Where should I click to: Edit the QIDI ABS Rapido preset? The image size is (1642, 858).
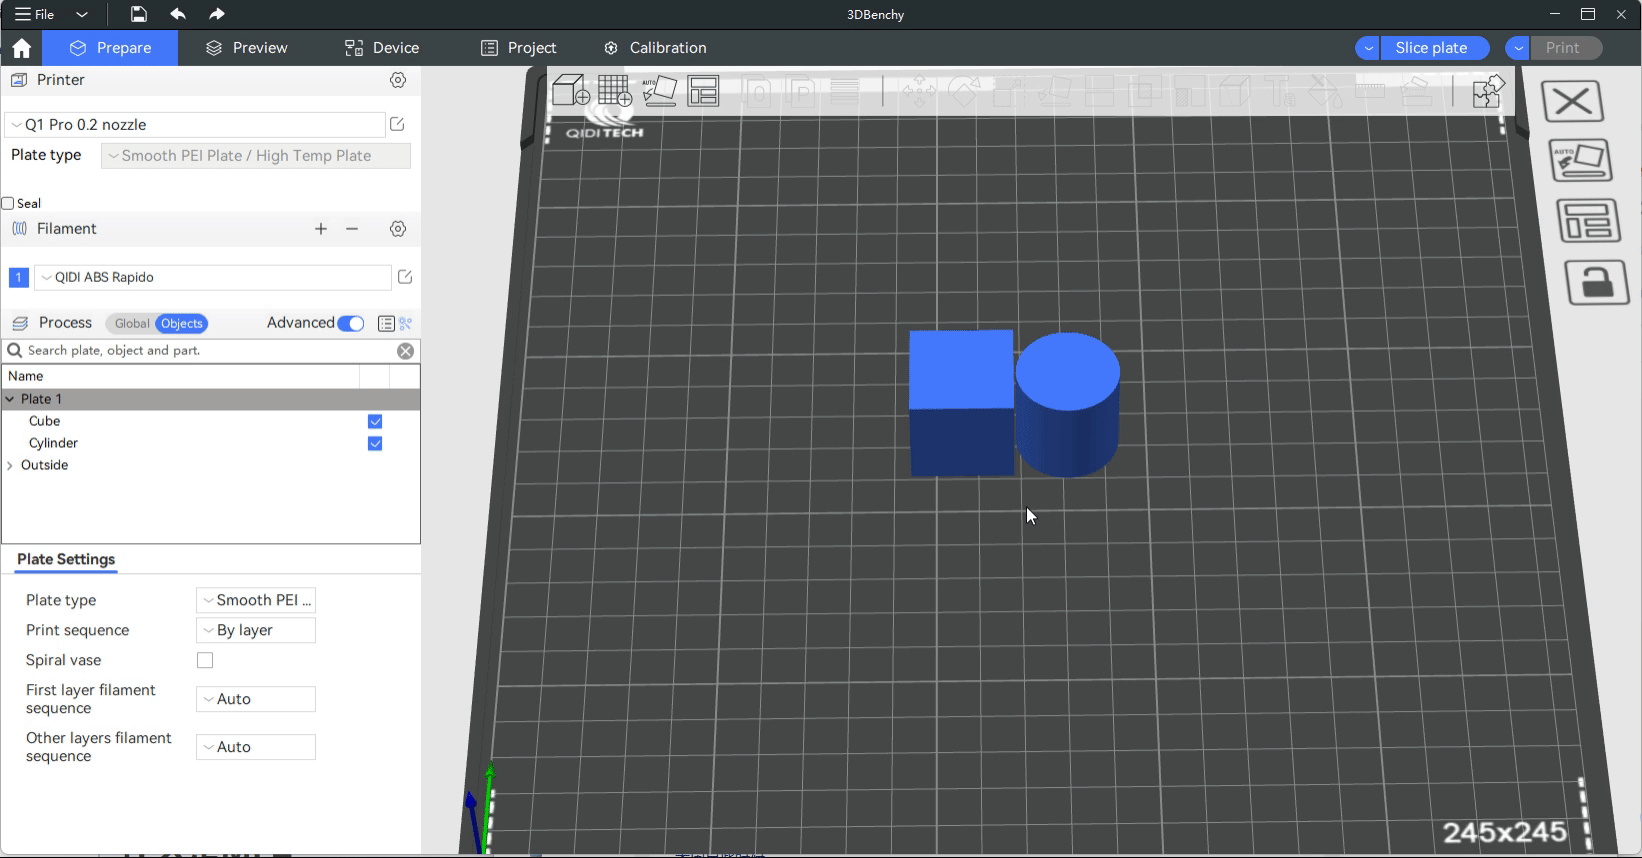(405, 277)
